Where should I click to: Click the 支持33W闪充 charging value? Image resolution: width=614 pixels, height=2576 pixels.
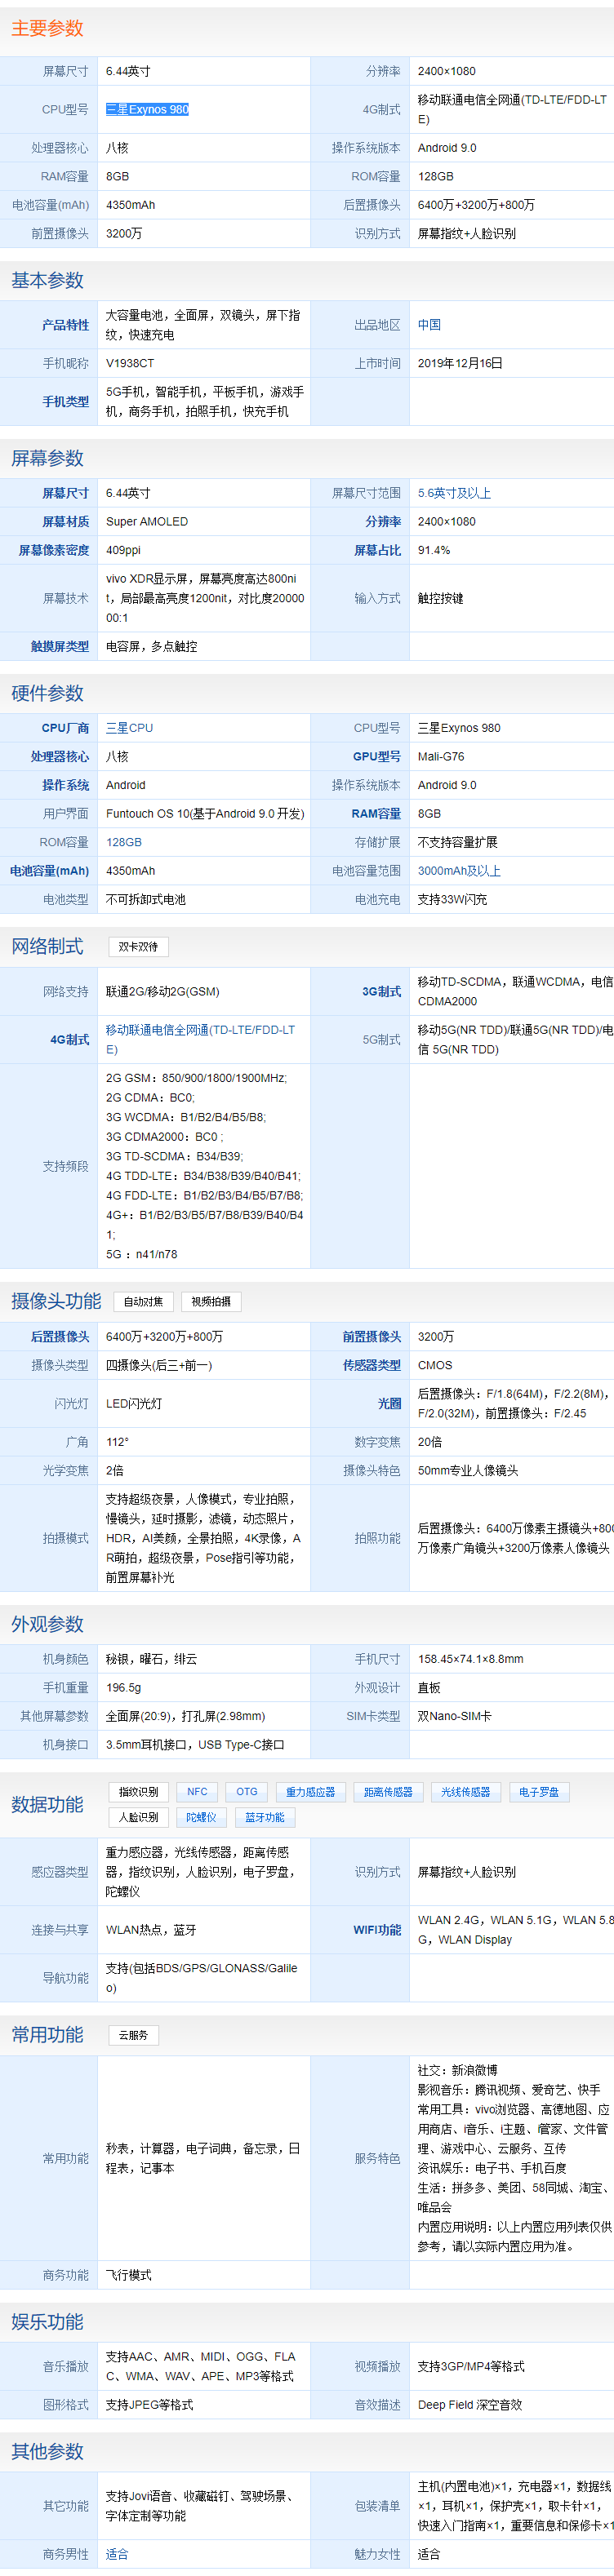coord(452,899)
